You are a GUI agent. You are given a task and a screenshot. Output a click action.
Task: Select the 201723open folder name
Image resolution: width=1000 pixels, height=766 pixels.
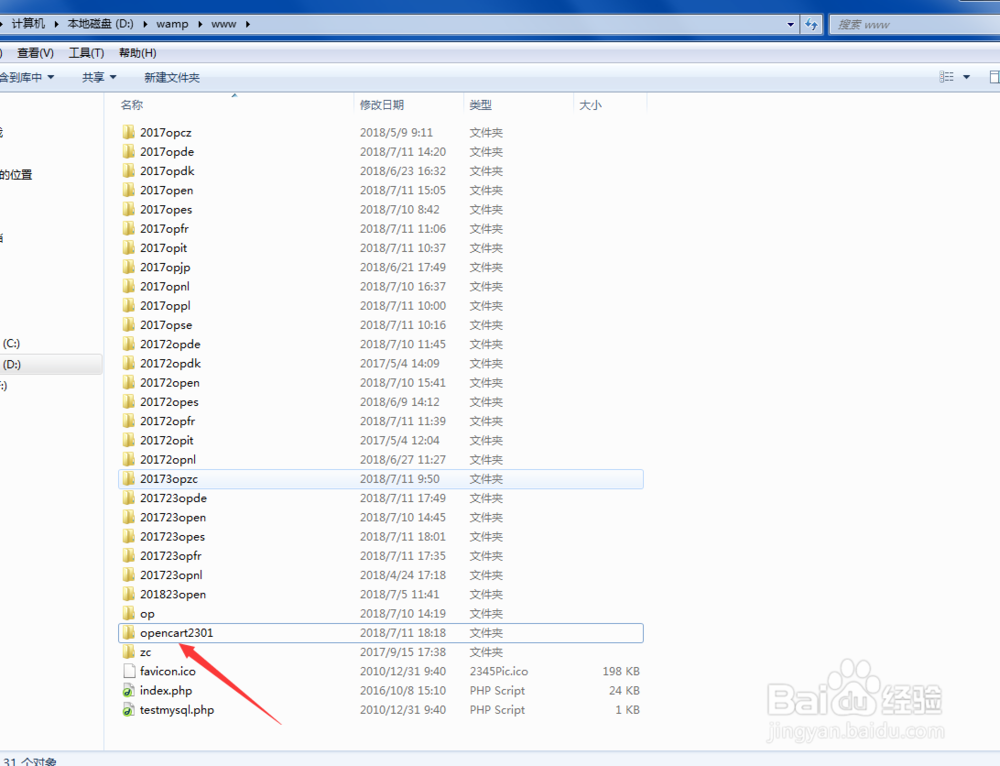pos(173,517)
